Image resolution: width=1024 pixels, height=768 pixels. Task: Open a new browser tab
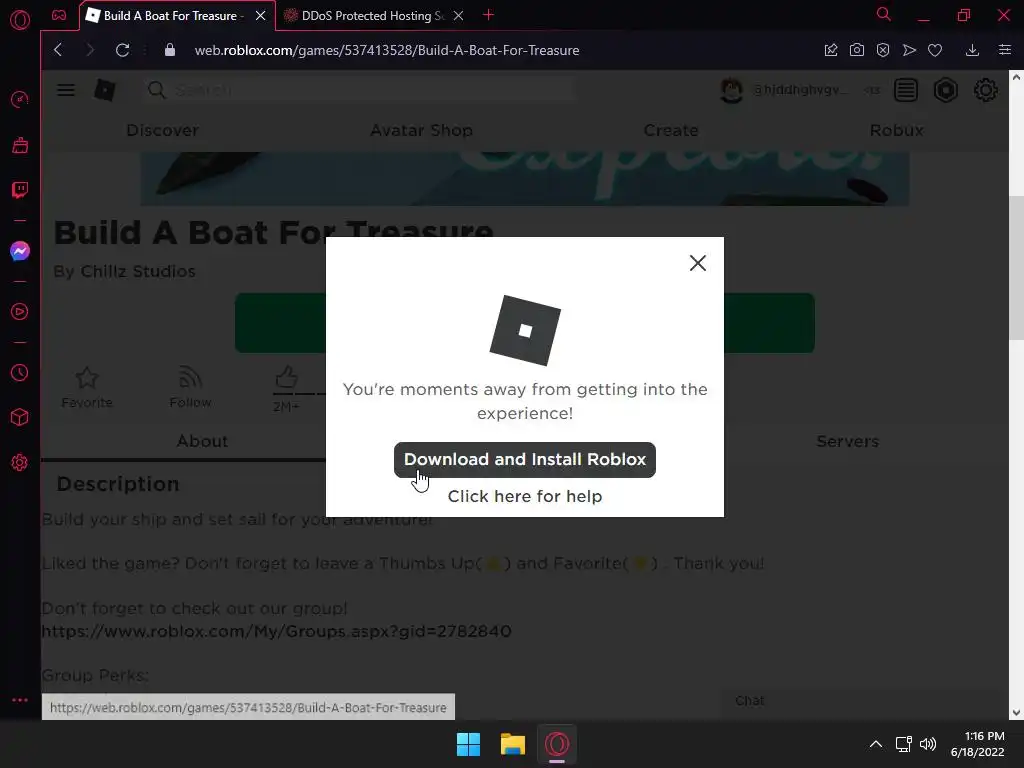[x=488, y=15]
